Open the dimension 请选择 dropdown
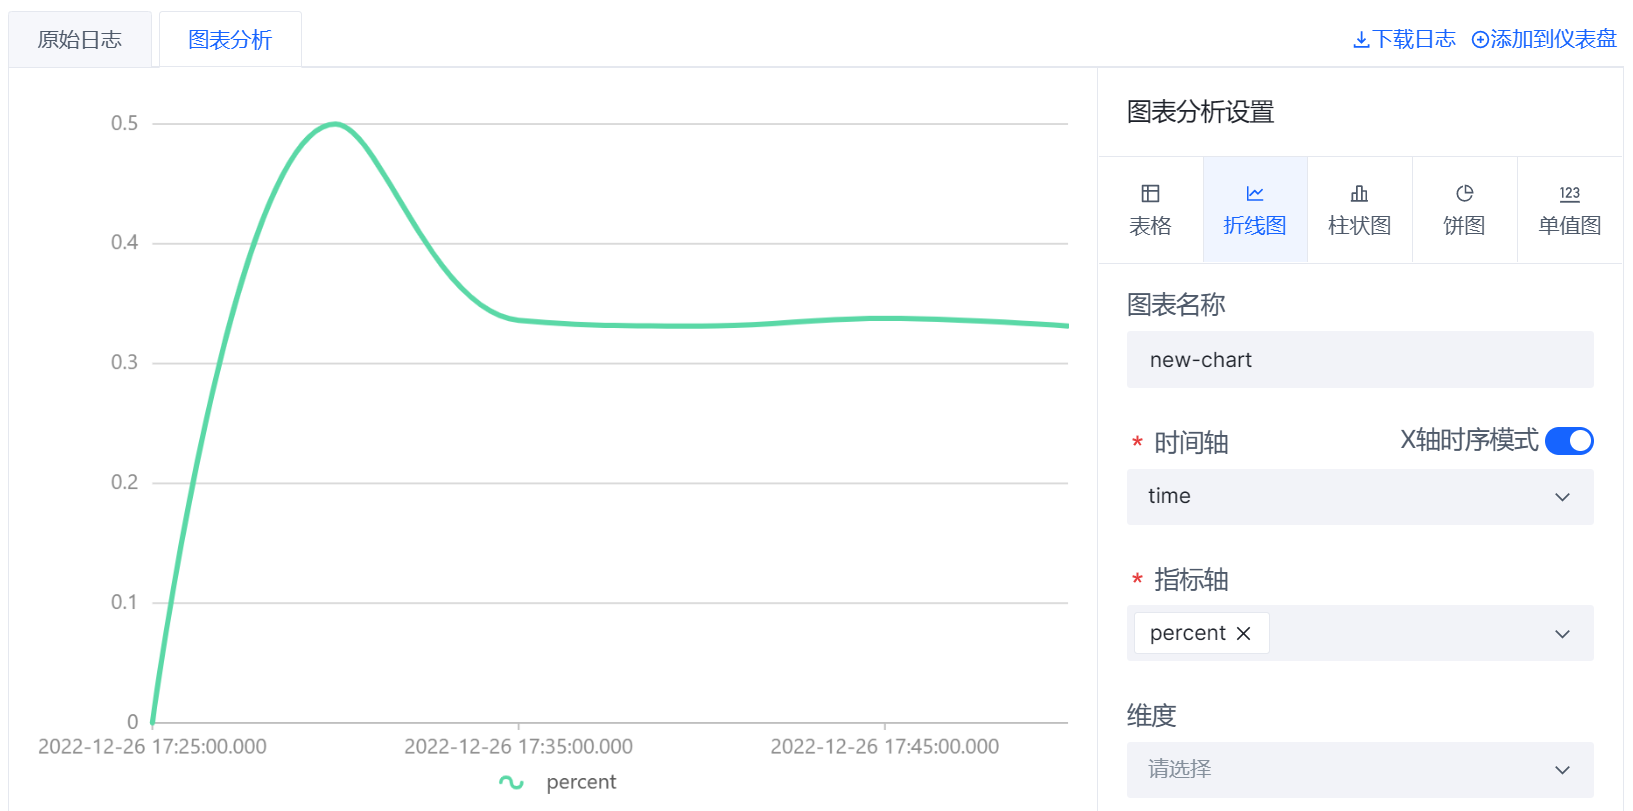Image resolution: width=1633 pixels, height=811 pixels. 1359,769
